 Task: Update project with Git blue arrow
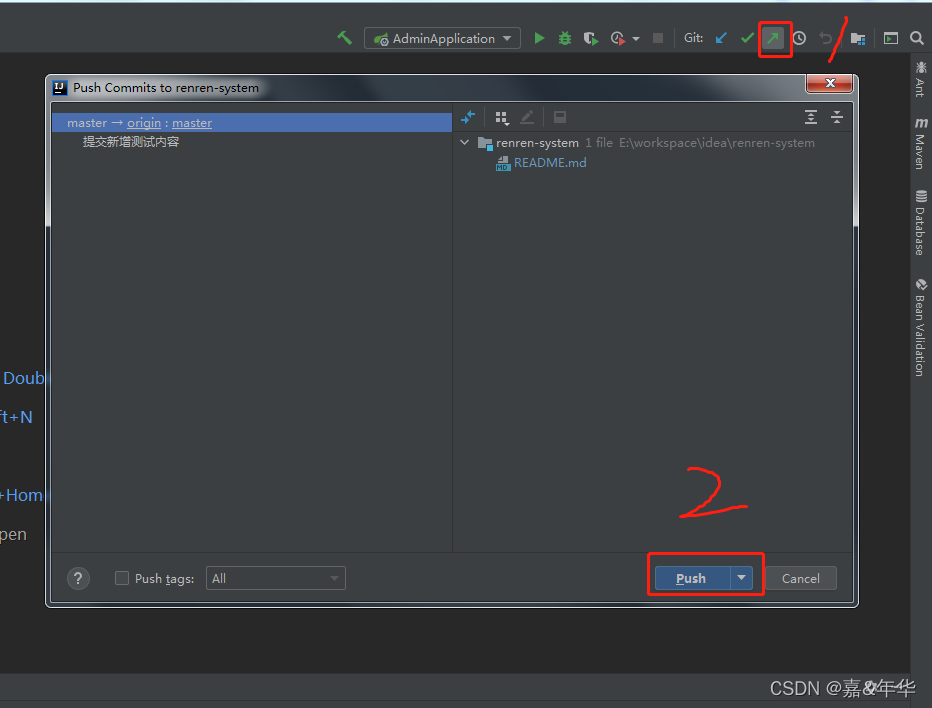click(x=721, y=39)
